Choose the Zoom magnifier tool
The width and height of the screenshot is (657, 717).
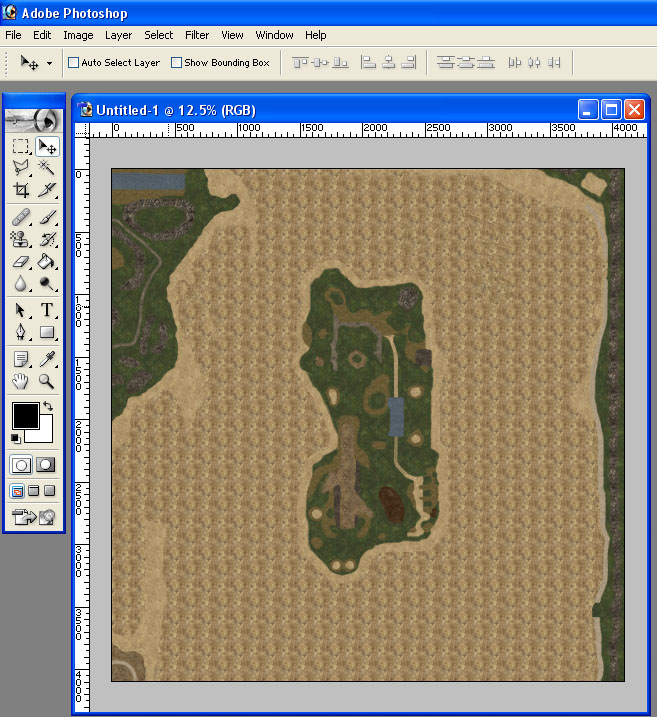click(47, 381)
